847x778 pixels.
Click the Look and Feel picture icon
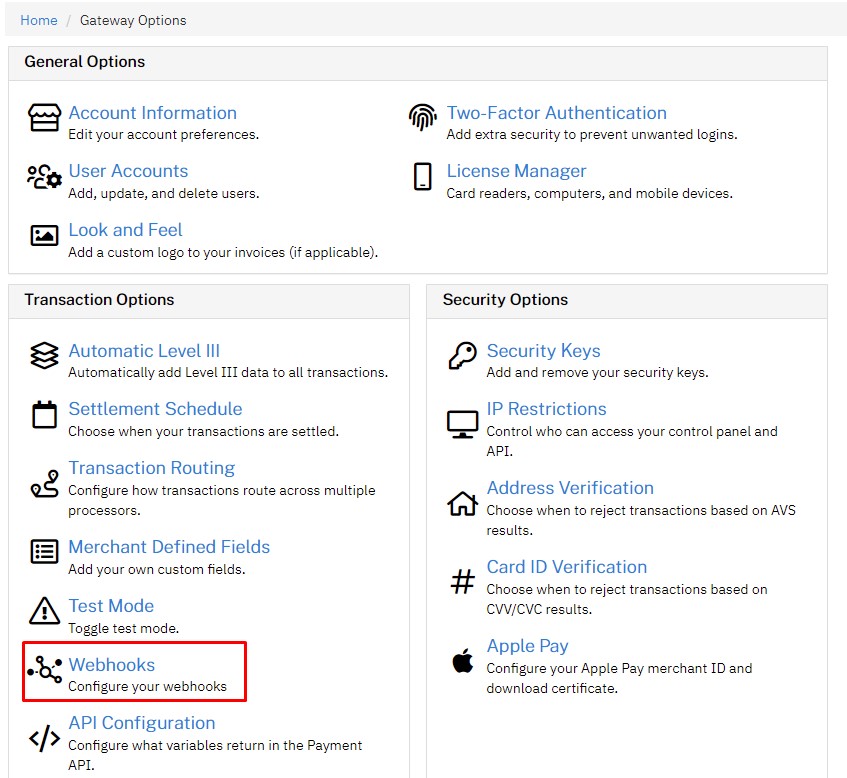coord(44,236)
